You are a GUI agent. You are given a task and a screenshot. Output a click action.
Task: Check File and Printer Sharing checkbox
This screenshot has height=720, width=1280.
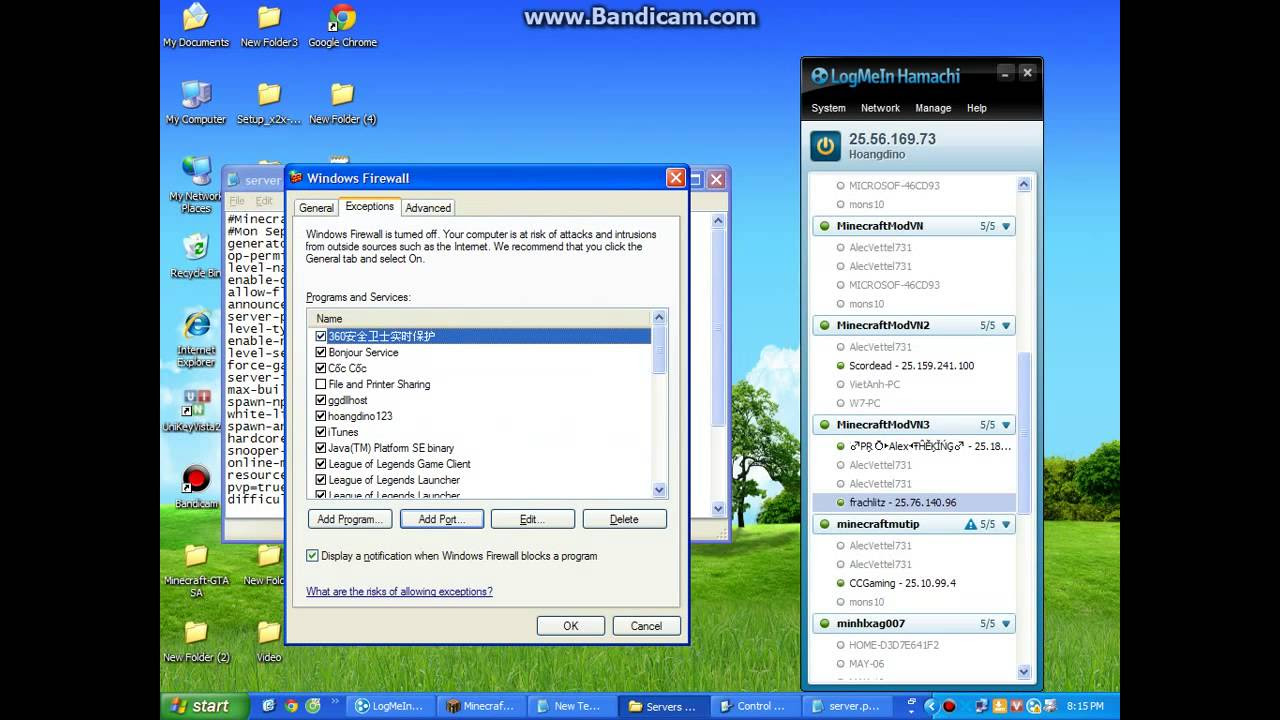point(321,384)
